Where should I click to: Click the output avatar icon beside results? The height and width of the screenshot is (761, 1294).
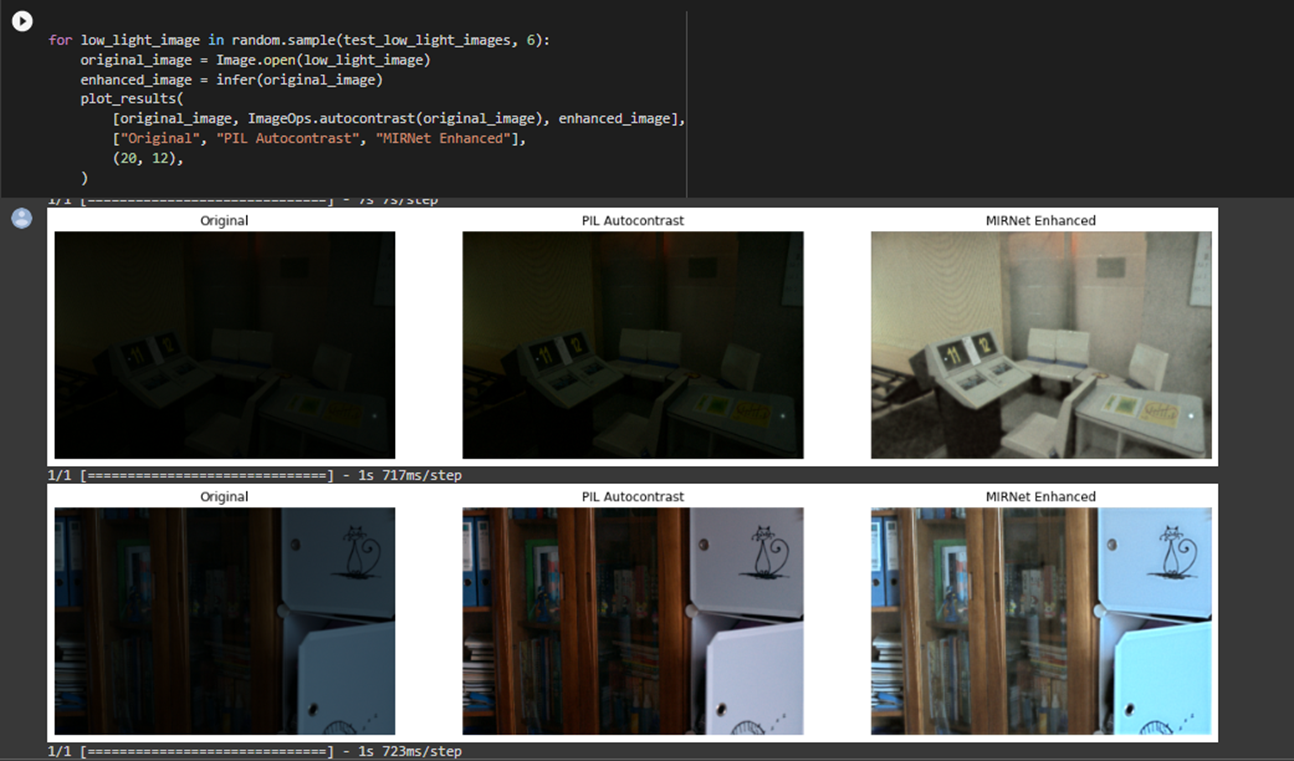click(22, 218)
